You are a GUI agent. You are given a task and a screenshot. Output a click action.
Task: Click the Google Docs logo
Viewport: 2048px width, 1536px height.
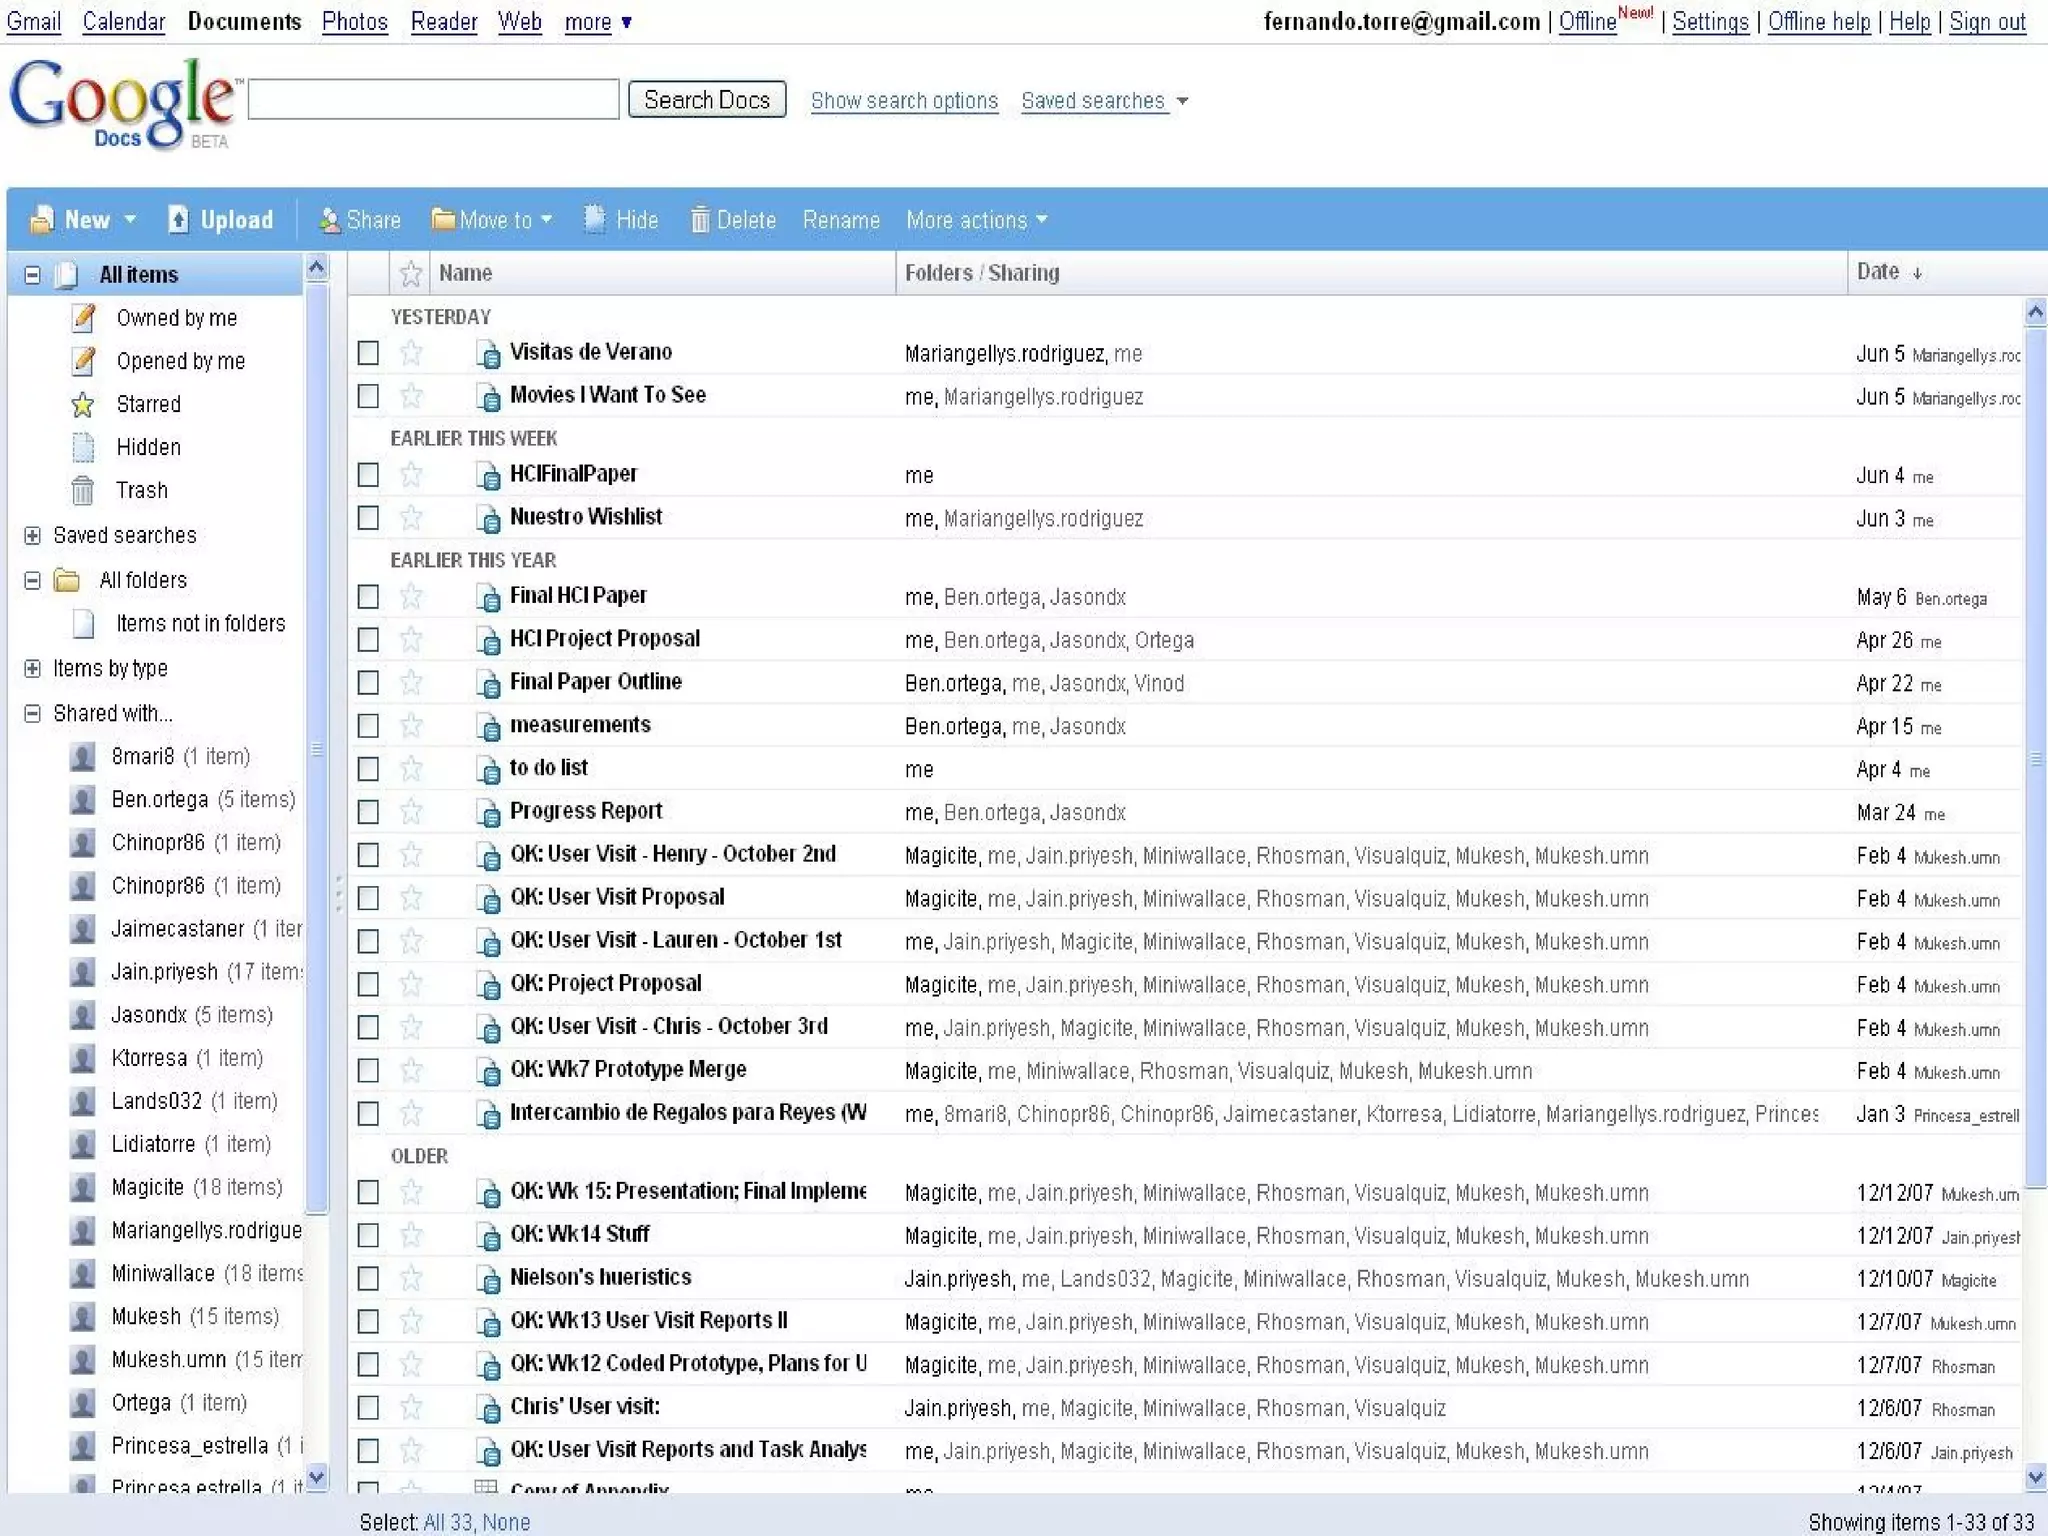tap(124, 103)
